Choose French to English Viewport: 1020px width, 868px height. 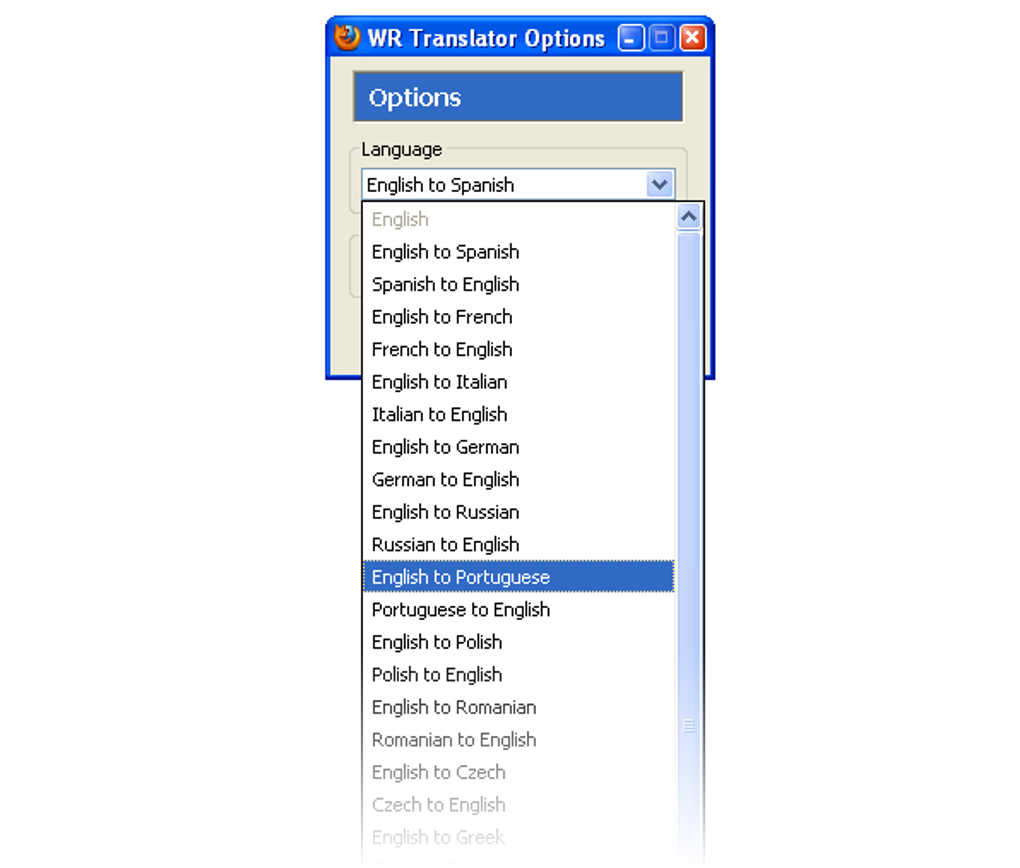pyautogui.click(x=442, y=349)
